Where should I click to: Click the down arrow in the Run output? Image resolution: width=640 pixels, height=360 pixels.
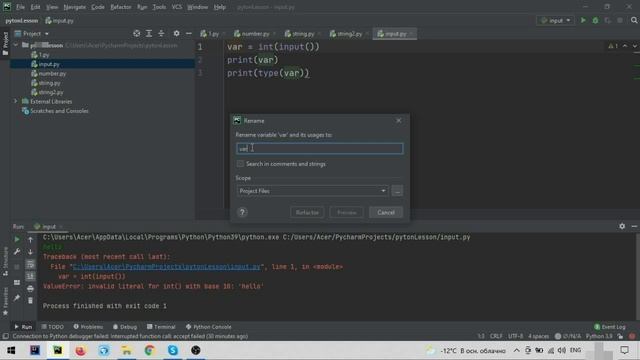pos(30,252)
